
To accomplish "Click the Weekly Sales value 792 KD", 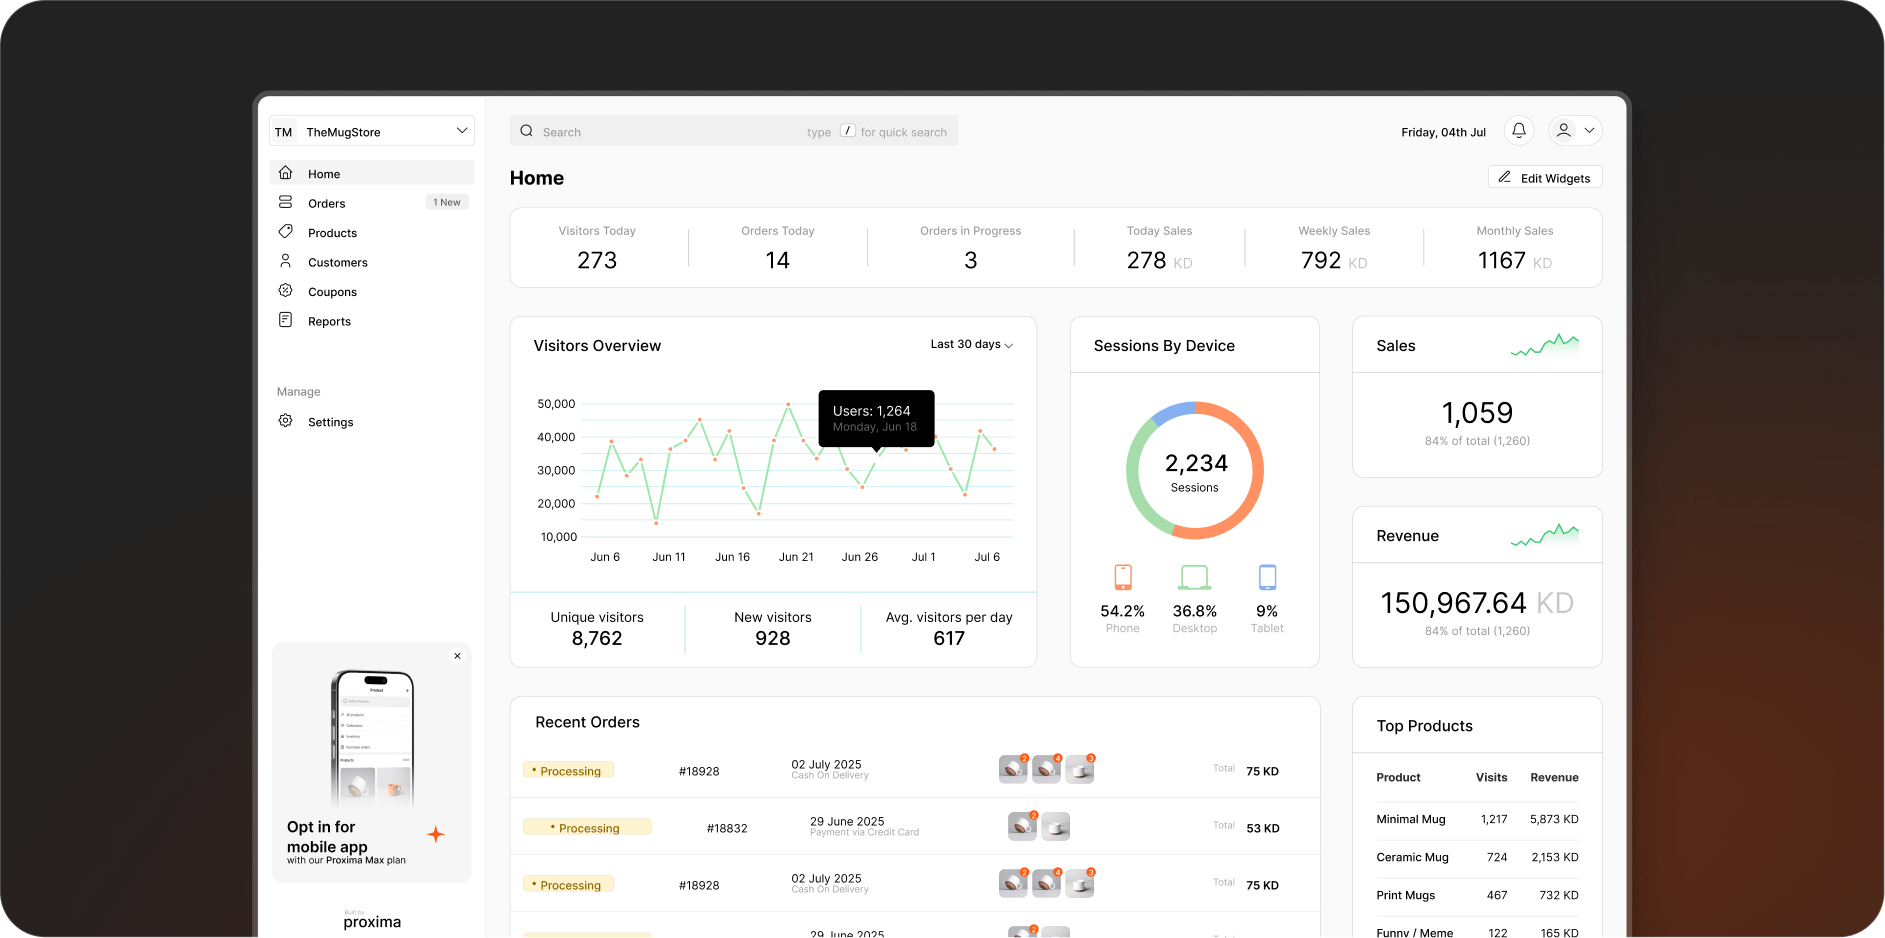I will coord(1334,260).
